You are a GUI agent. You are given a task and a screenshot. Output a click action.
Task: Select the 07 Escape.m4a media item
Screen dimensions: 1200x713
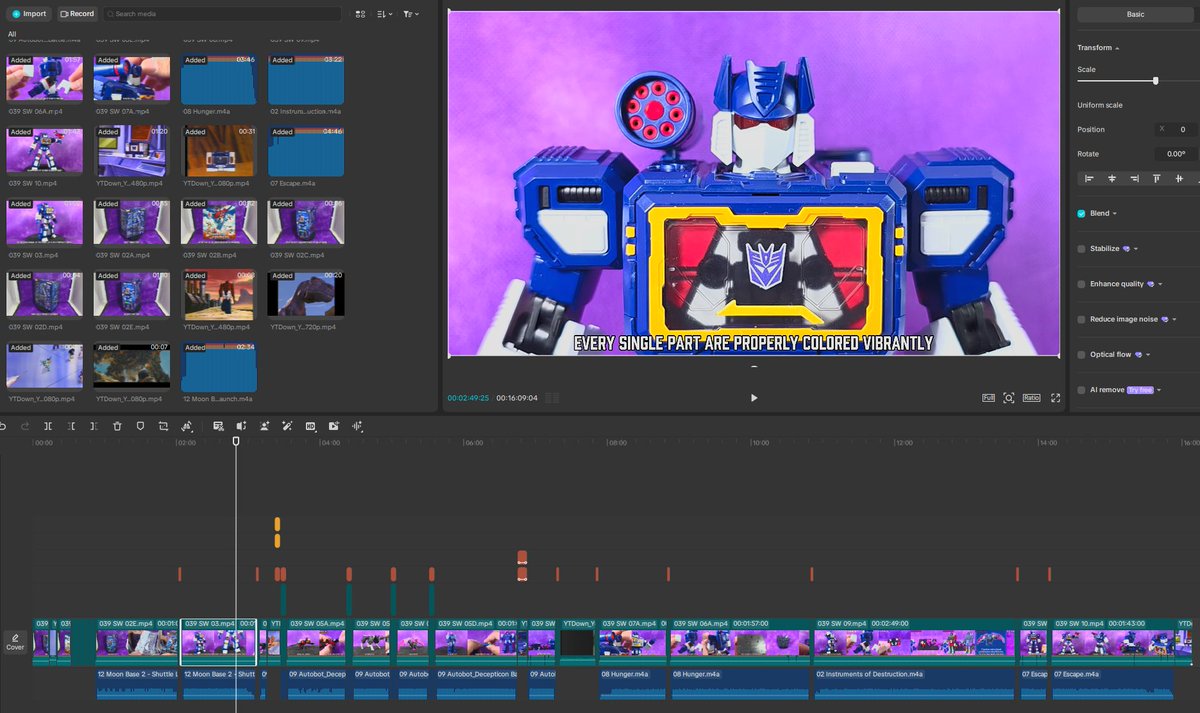point(306,151)
